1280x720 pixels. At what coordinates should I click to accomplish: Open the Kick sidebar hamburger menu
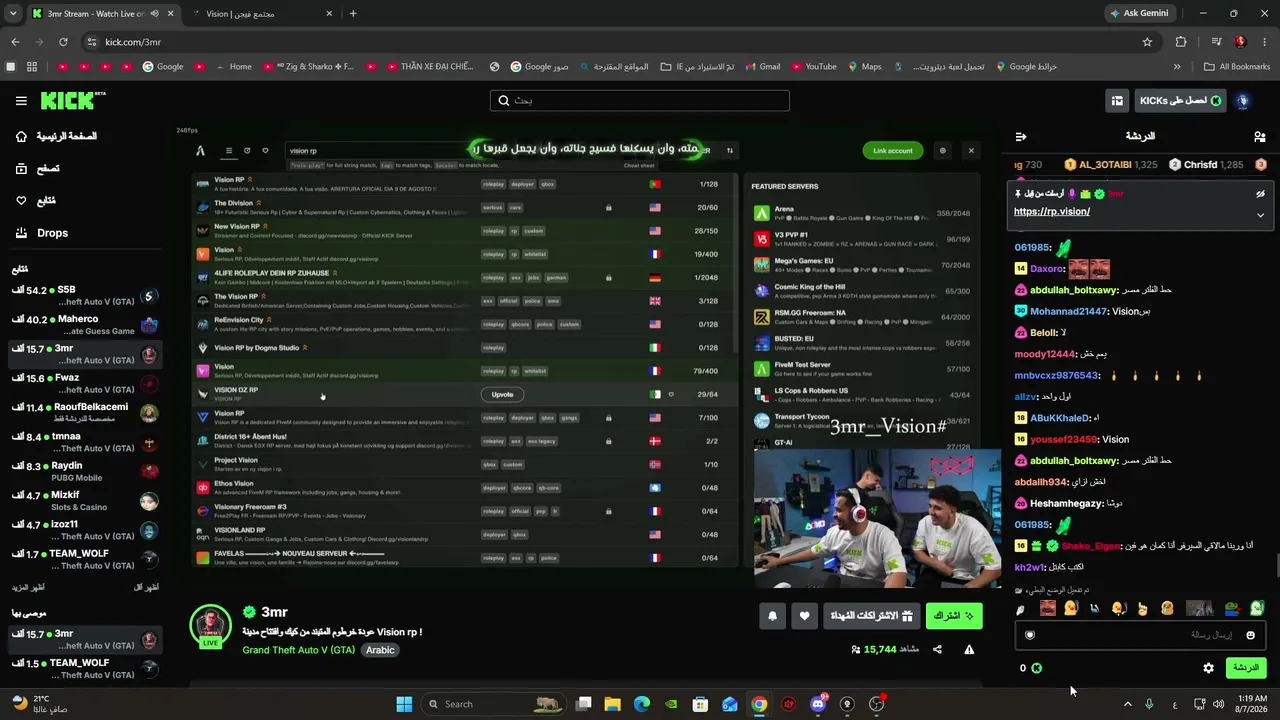pos(21,100)
